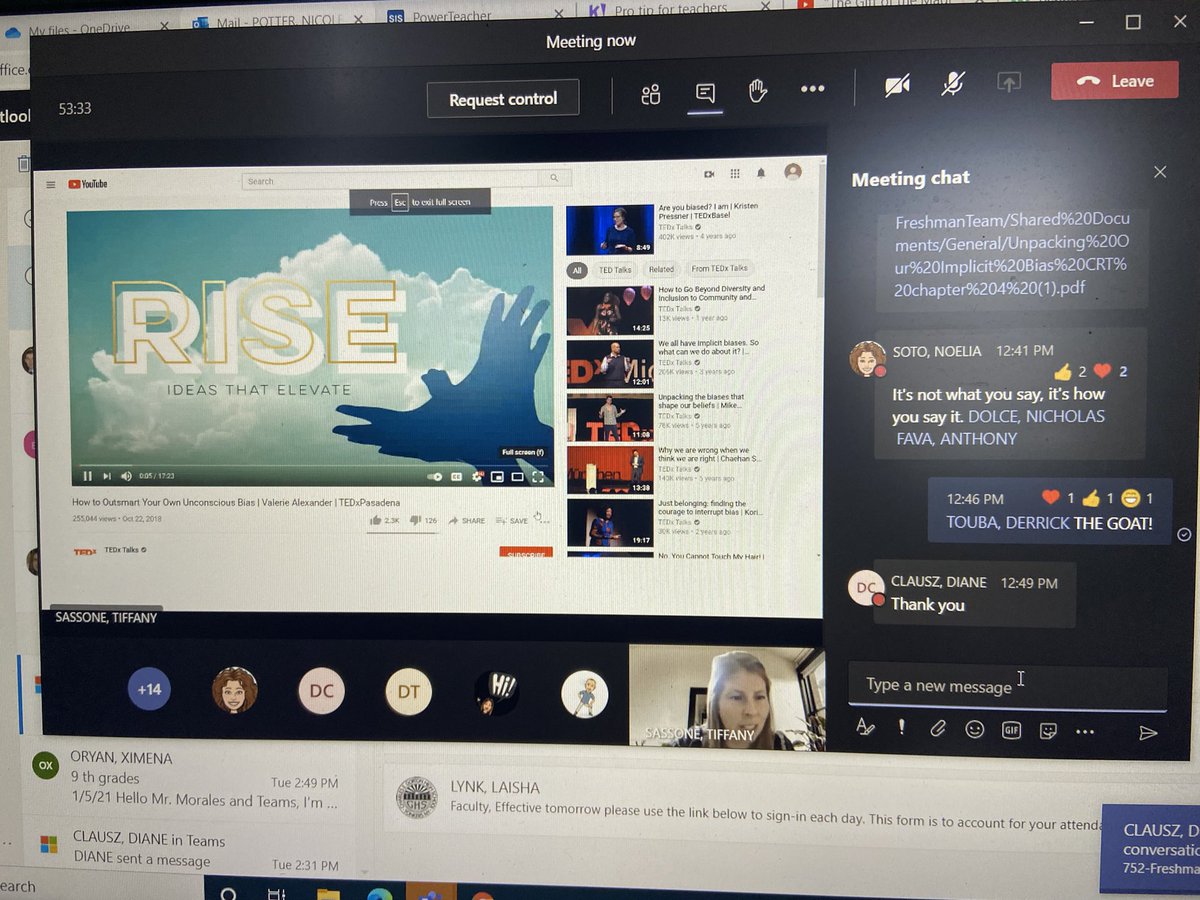Toggle YouTube theater mode
The width and height of the screenshot is (1200, 900).
517,477
